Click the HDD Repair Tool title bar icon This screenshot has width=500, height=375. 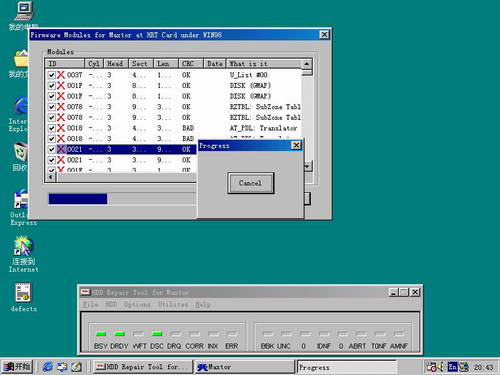point(85,292)
